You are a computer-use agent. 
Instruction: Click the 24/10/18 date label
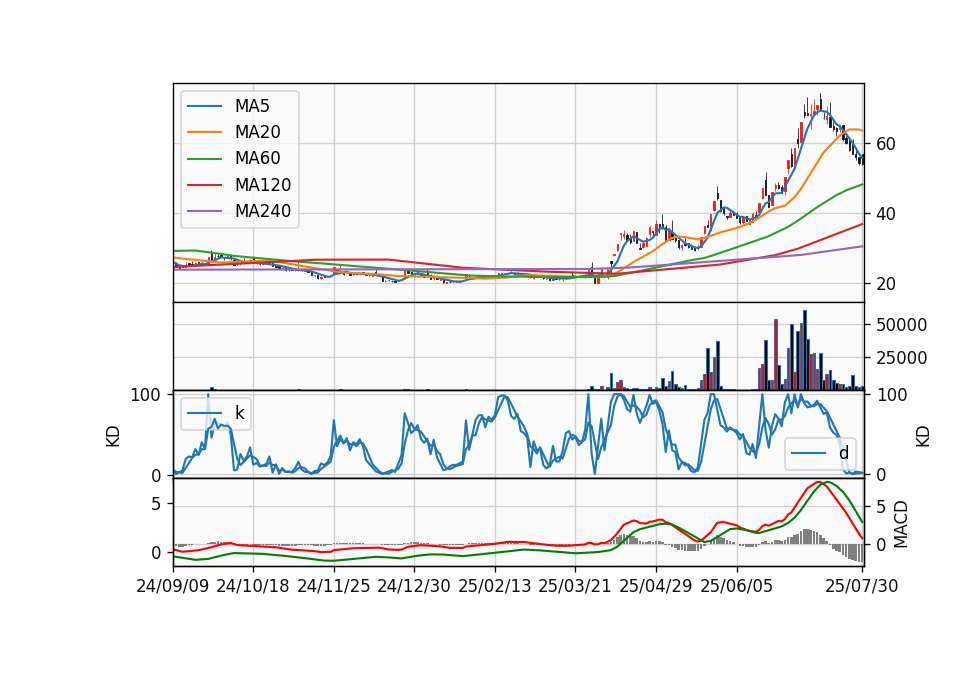click(253, 586)
